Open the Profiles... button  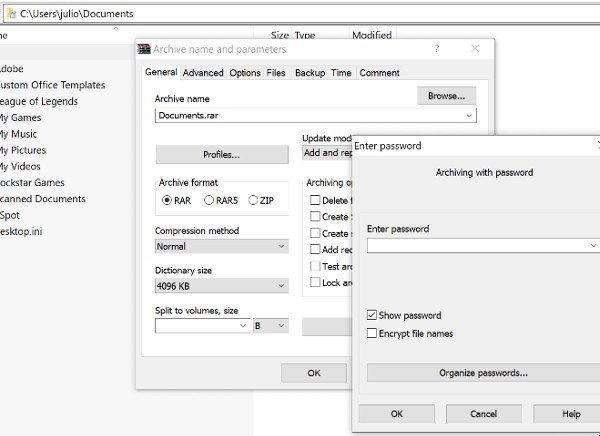coord(221,154)
